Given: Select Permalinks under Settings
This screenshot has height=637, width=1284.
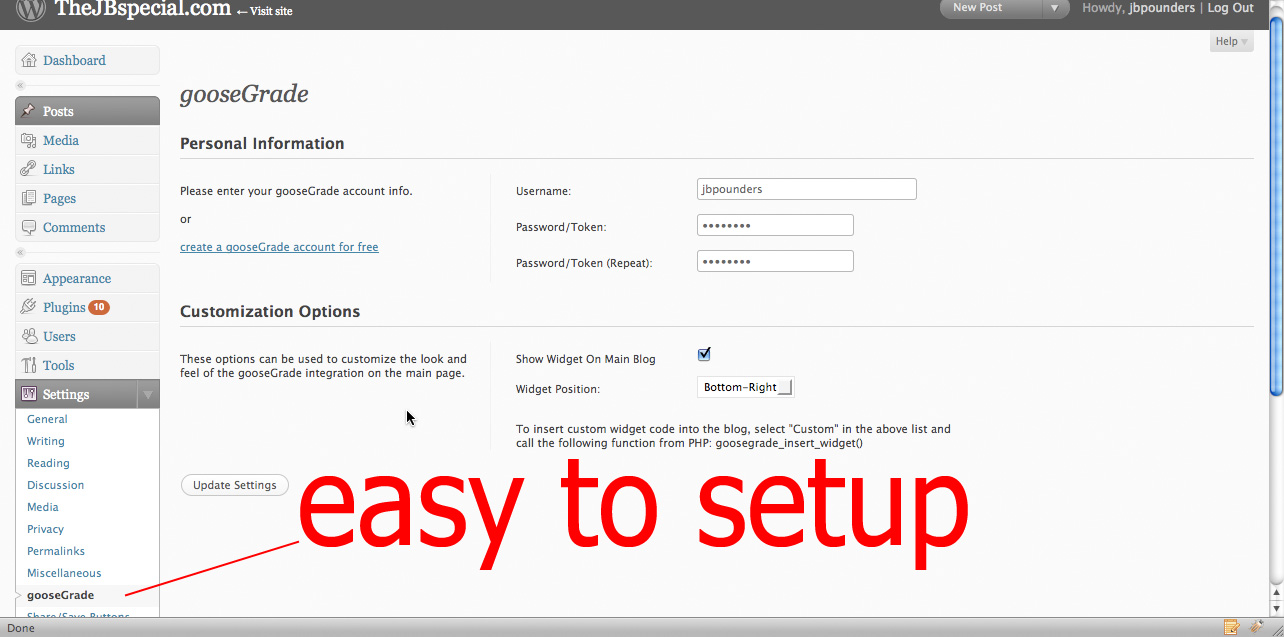Looking at the screenshot, I should [x=56, y=551].
